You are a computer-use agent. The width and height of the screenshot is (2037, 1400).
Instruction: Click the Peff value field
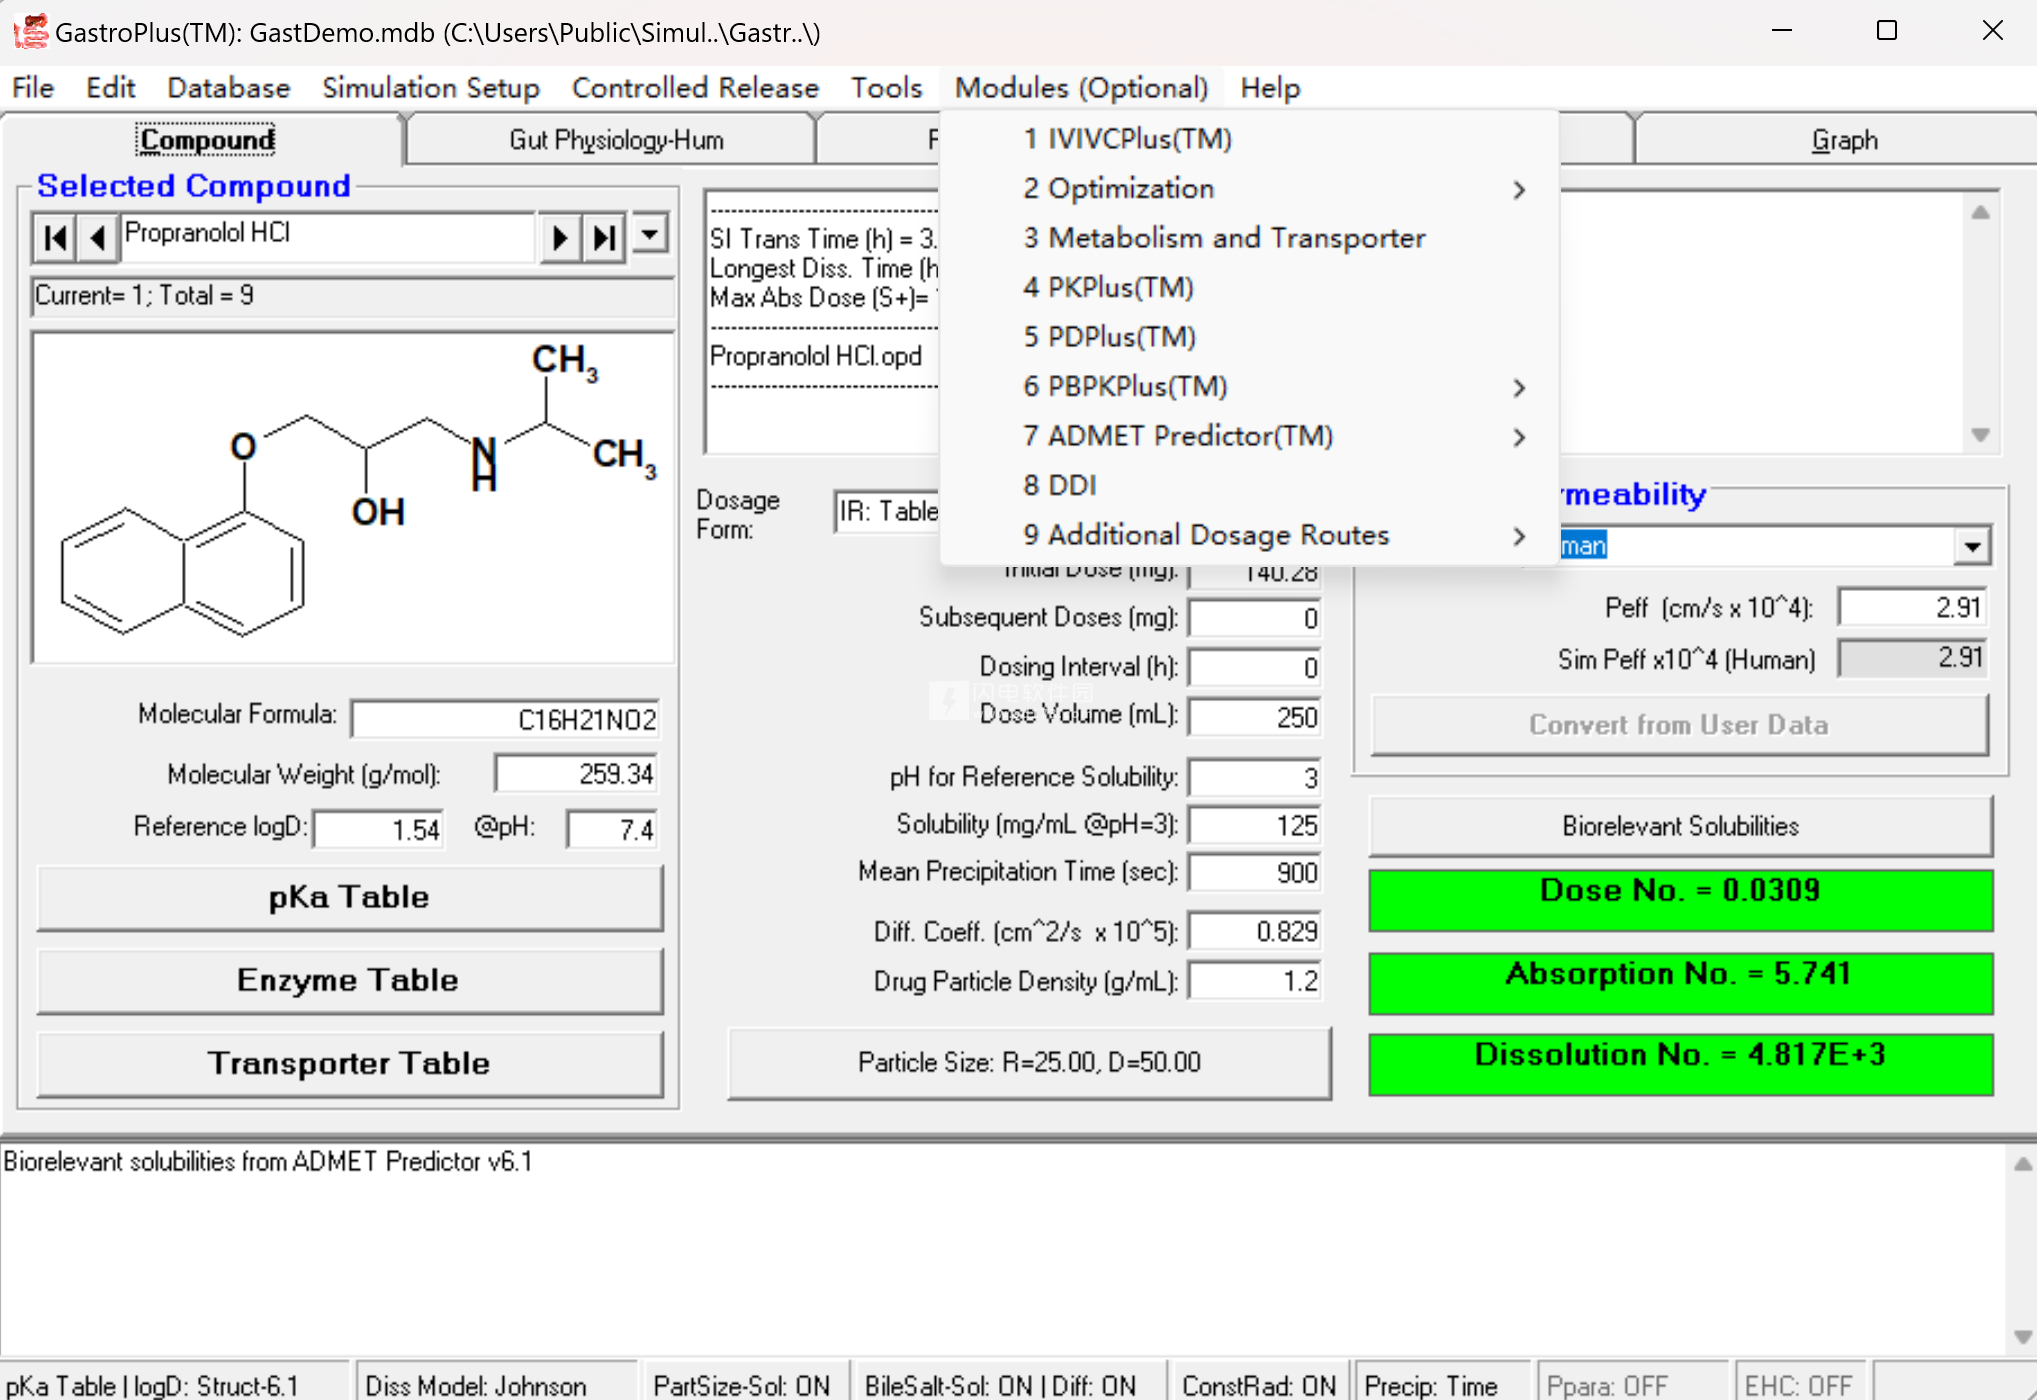point(1912,607)
